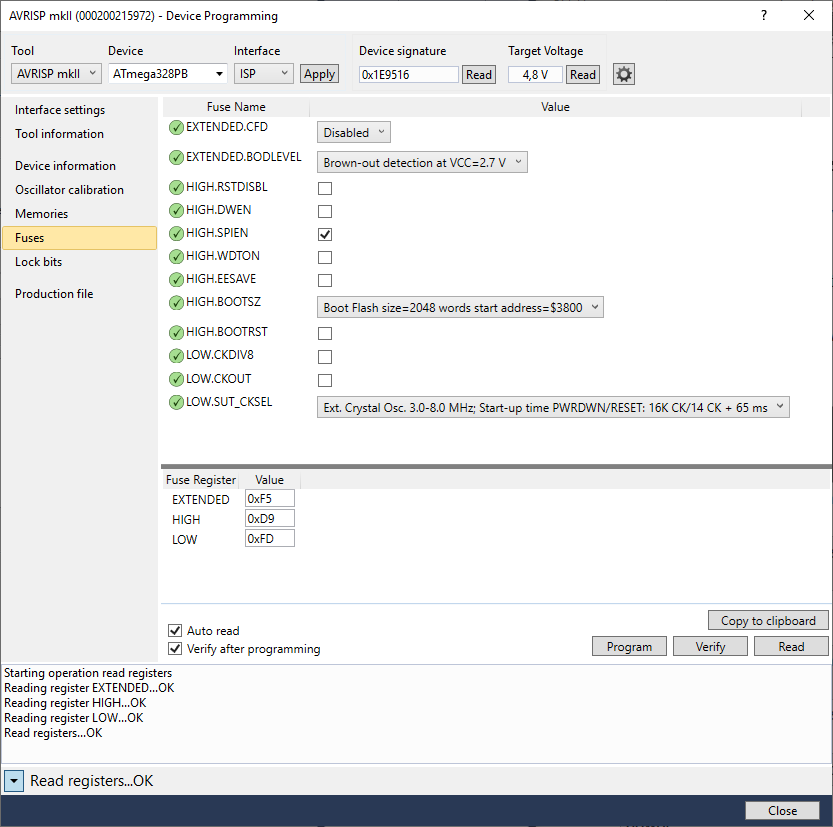Click the Target Voltage value field
The image size is (833, 827).
pyautogui.click(x=535, y=74)
